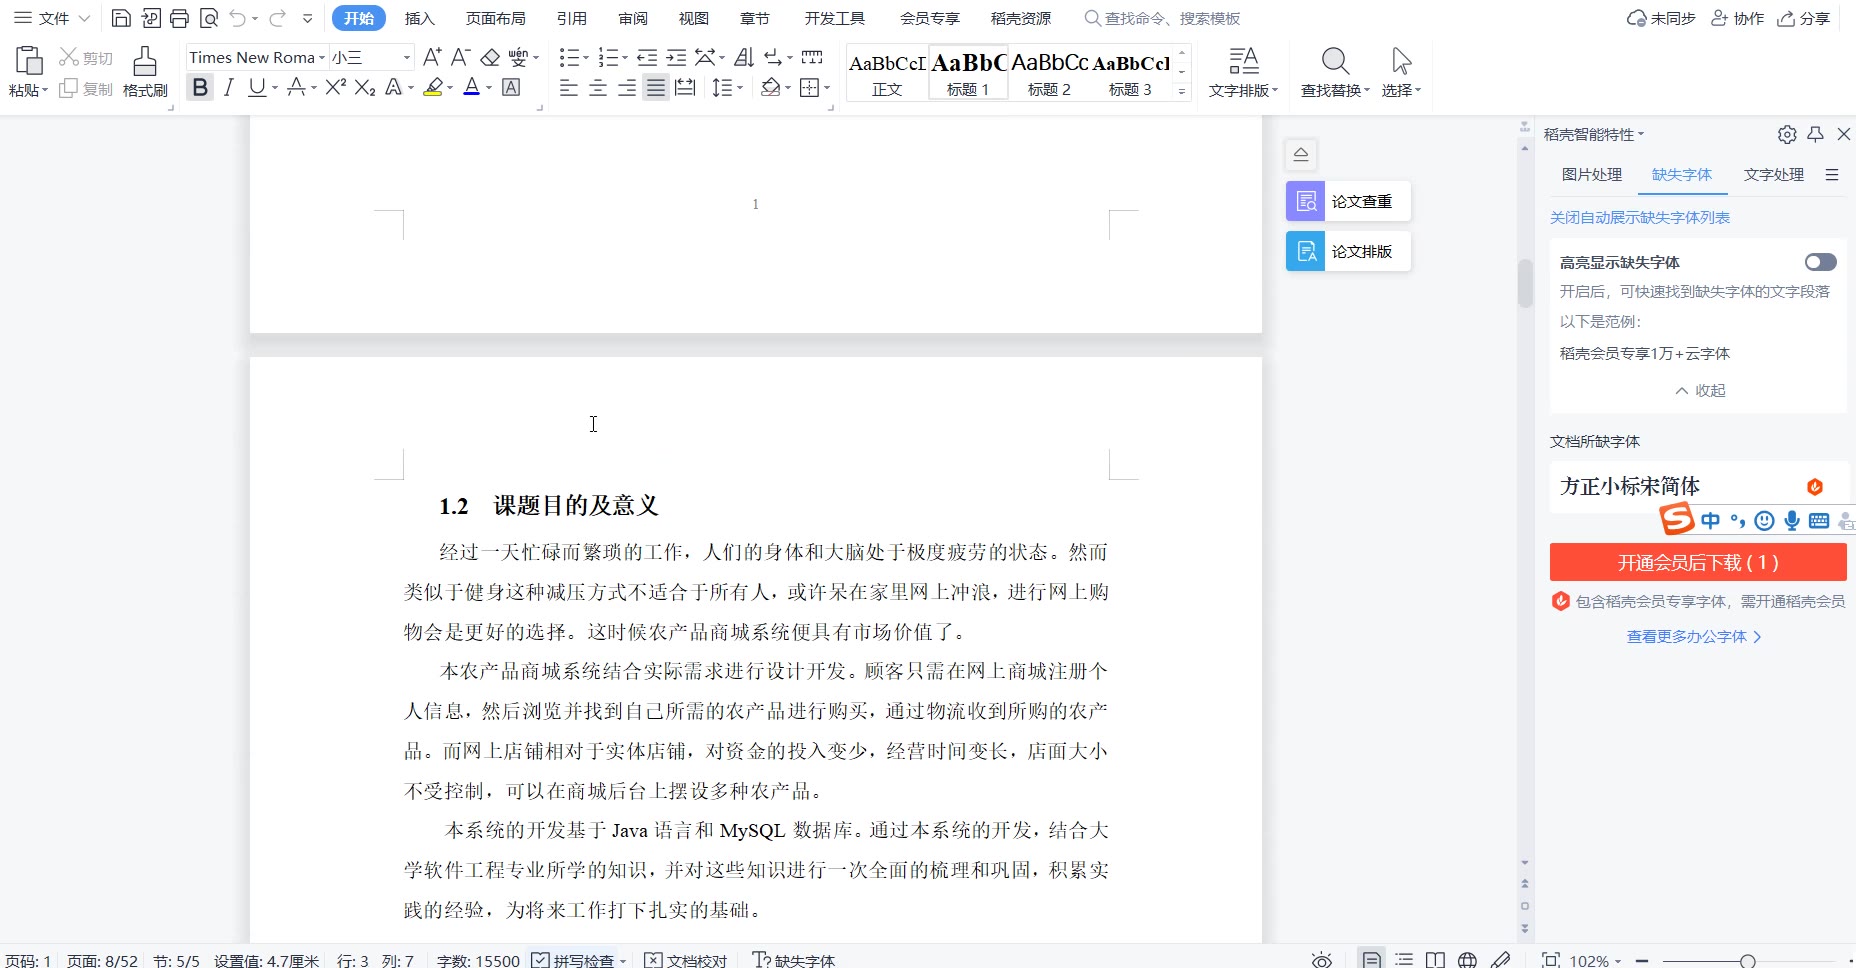Viewport: 1856px width, 968px height.
Task: Expand the font name dropdown Times New Roman
Action: [322, 58]
